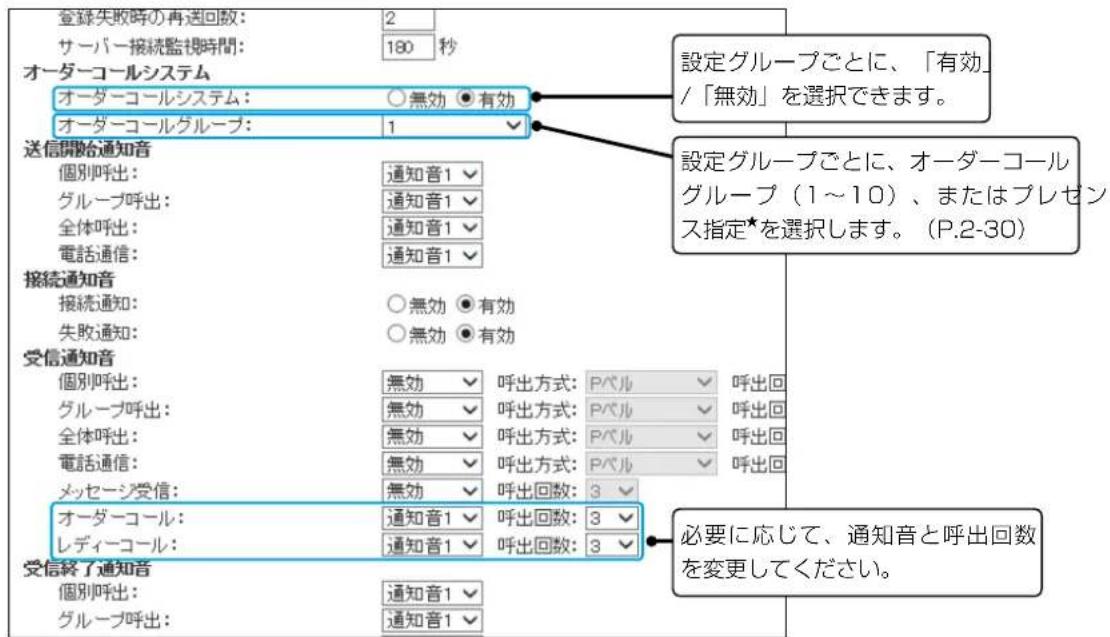Open the レディーコール 通知音1 dropdown
The height and width of the screenshot is (637, 1110).
pos(432,545)
